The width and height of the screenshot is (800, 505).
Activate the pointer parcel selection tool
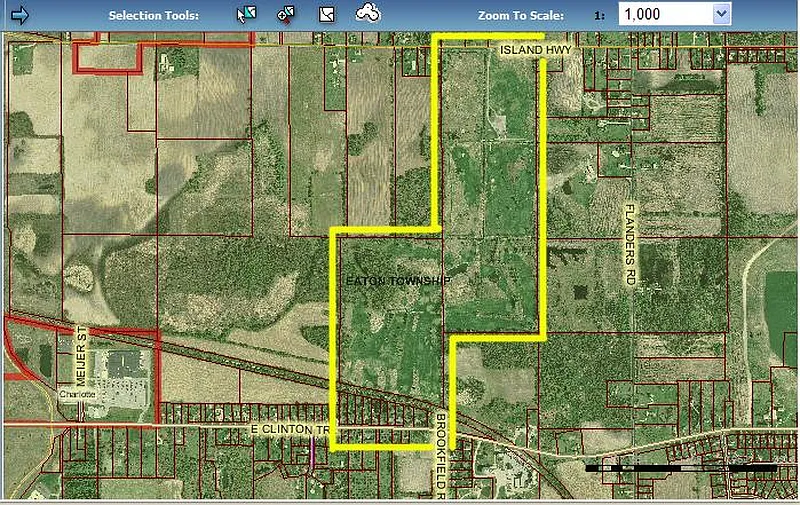[245, 14]
